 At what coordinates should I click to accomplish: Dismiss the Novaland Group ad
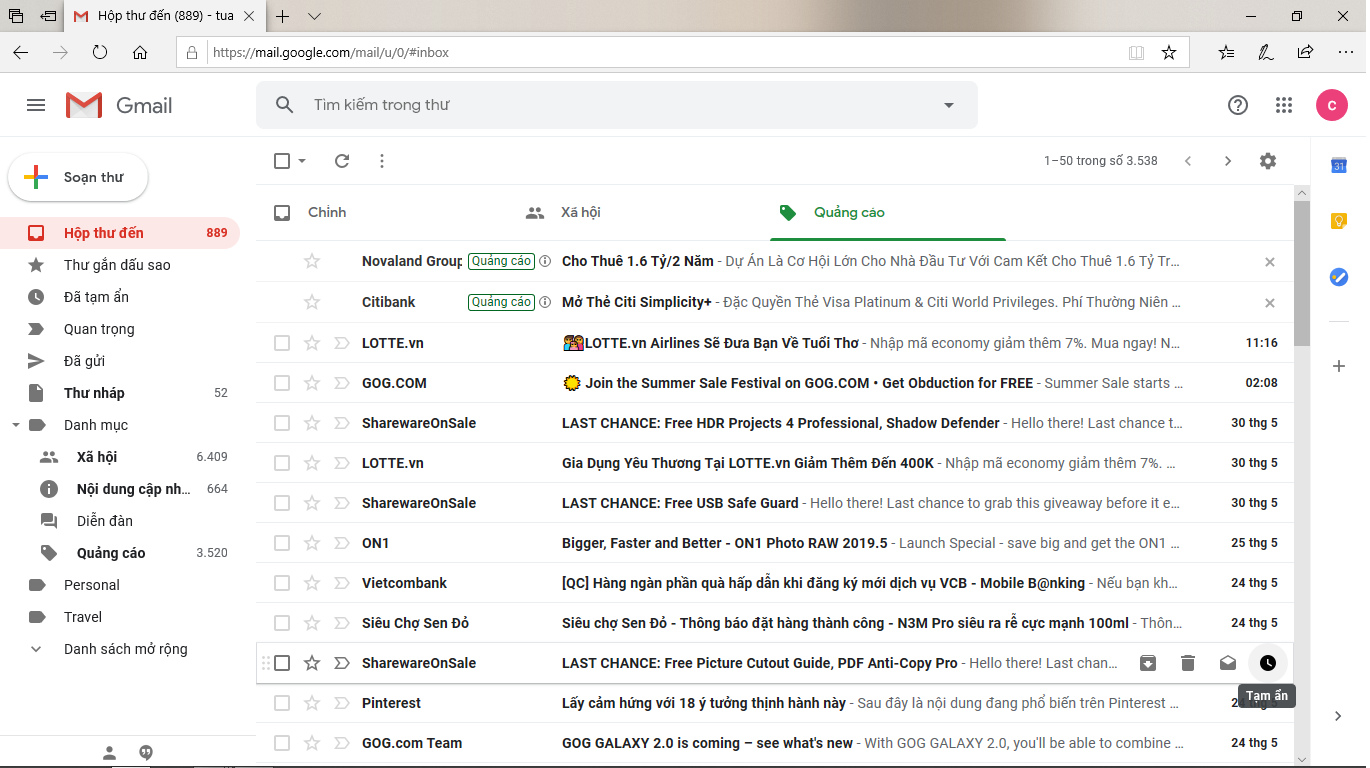1270,262
